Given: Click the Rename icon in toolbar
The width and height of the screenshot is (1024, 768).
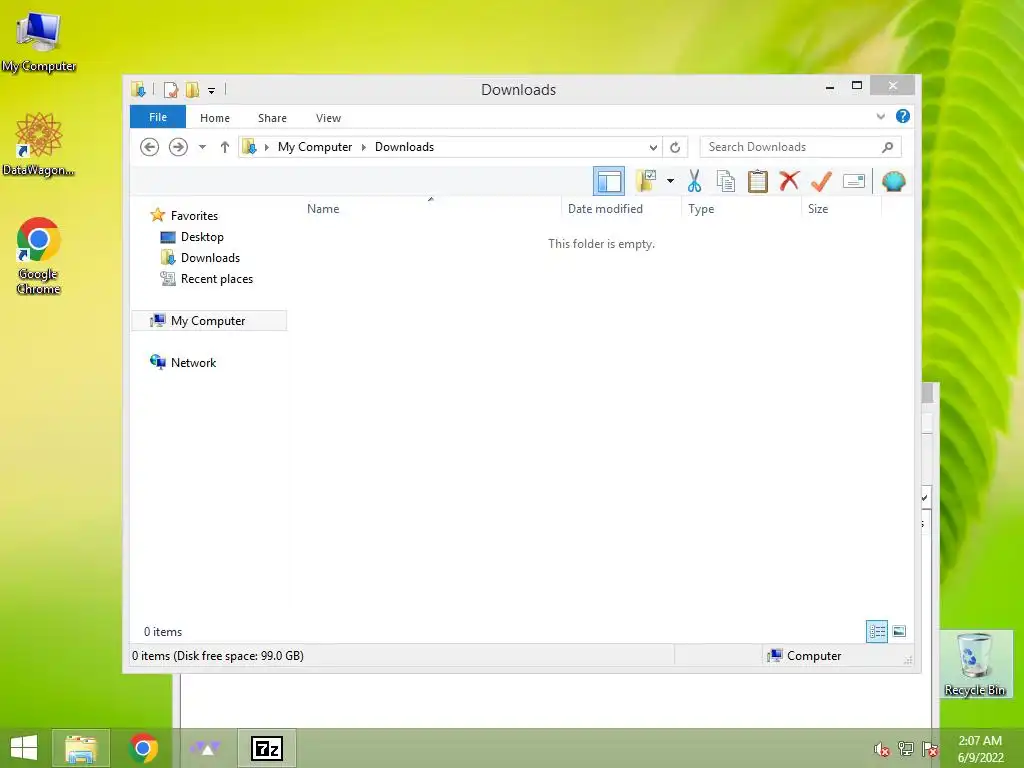Looking at the screenshot, I should (854, 181).
